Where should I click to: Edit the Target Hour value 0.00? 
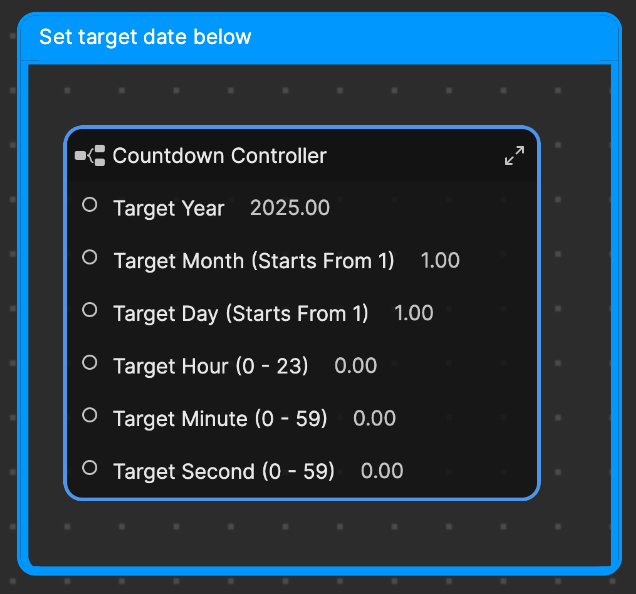[x=356, y=366]
